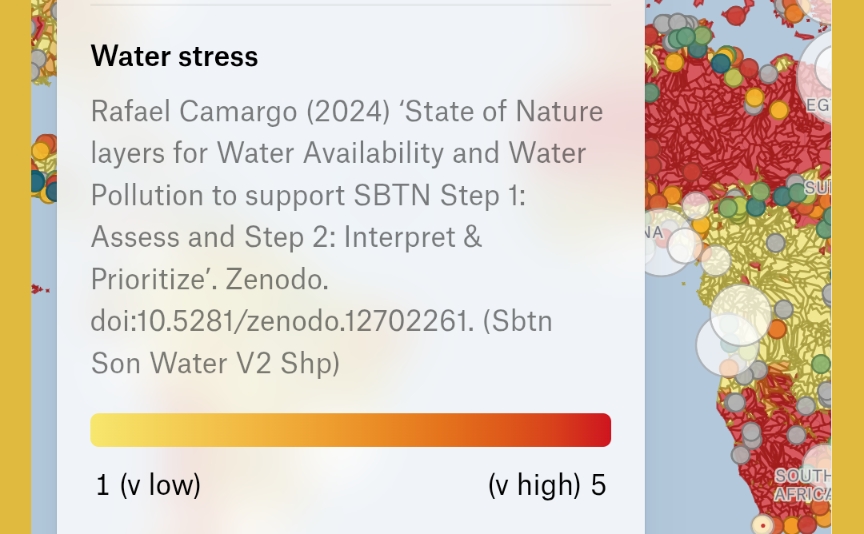The height and width of the screenshot is (534, 864).
Task: Select the lowest gray marker on the southwest coast
Action: (741, 454)
